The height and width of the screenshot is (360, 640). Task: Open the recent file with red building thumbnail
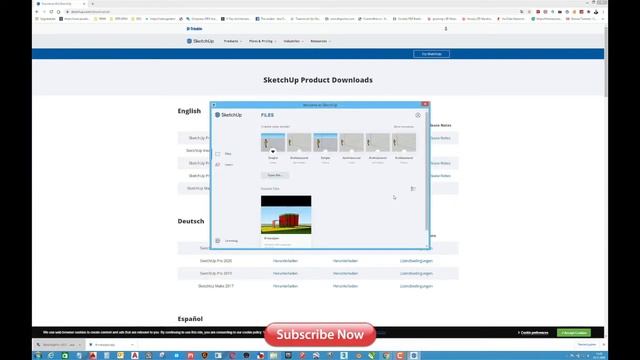[286, 220]
